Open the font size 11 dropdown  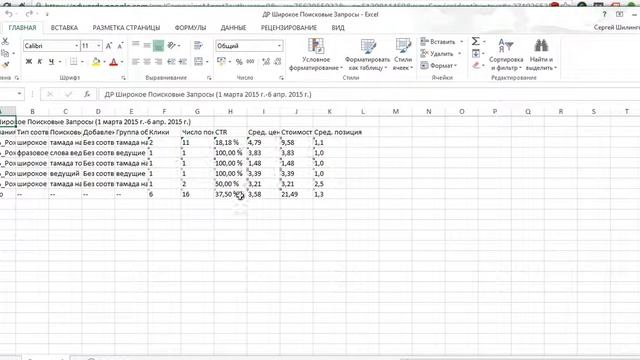pyautogui.click(x=99, y=46)
